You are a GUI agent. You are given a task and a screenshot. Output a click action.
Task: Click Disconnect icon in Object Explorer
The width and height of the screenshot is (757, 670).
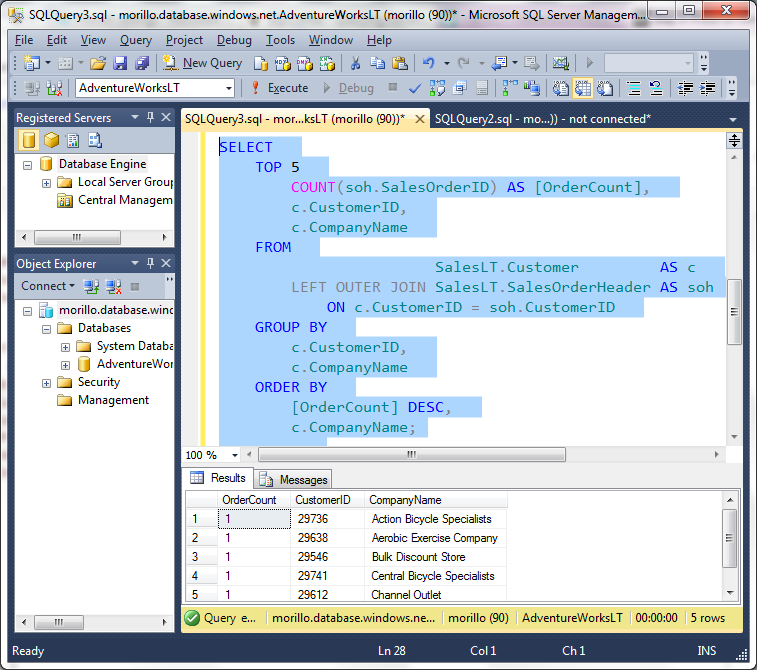click(112, 286)
